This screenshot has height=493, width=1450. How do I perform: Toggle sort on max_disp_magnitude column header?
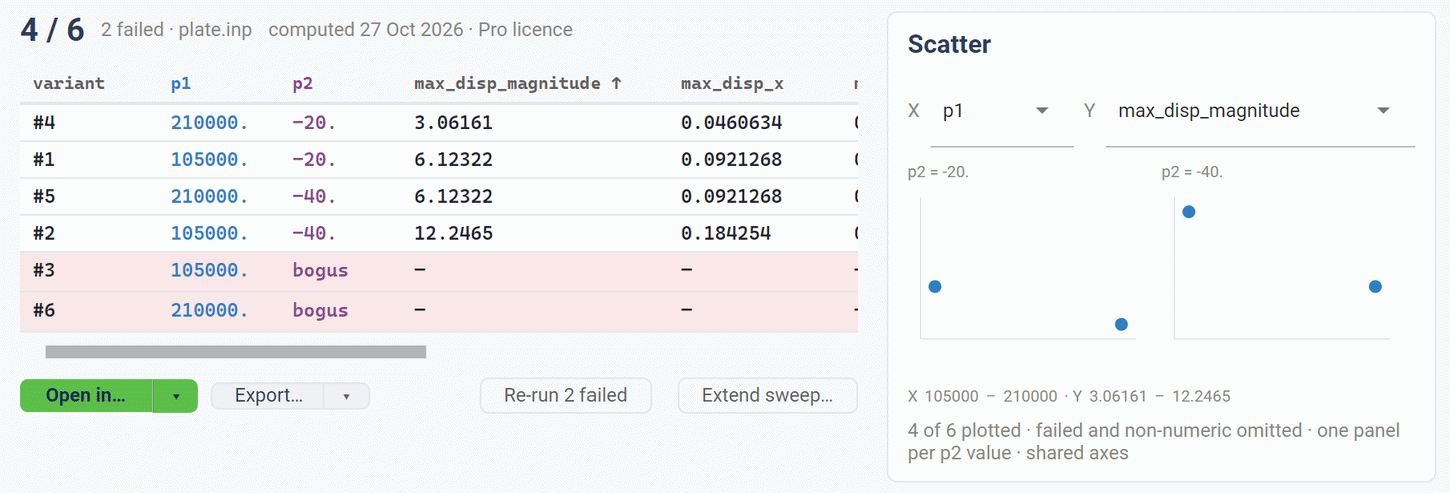[518, 83]
